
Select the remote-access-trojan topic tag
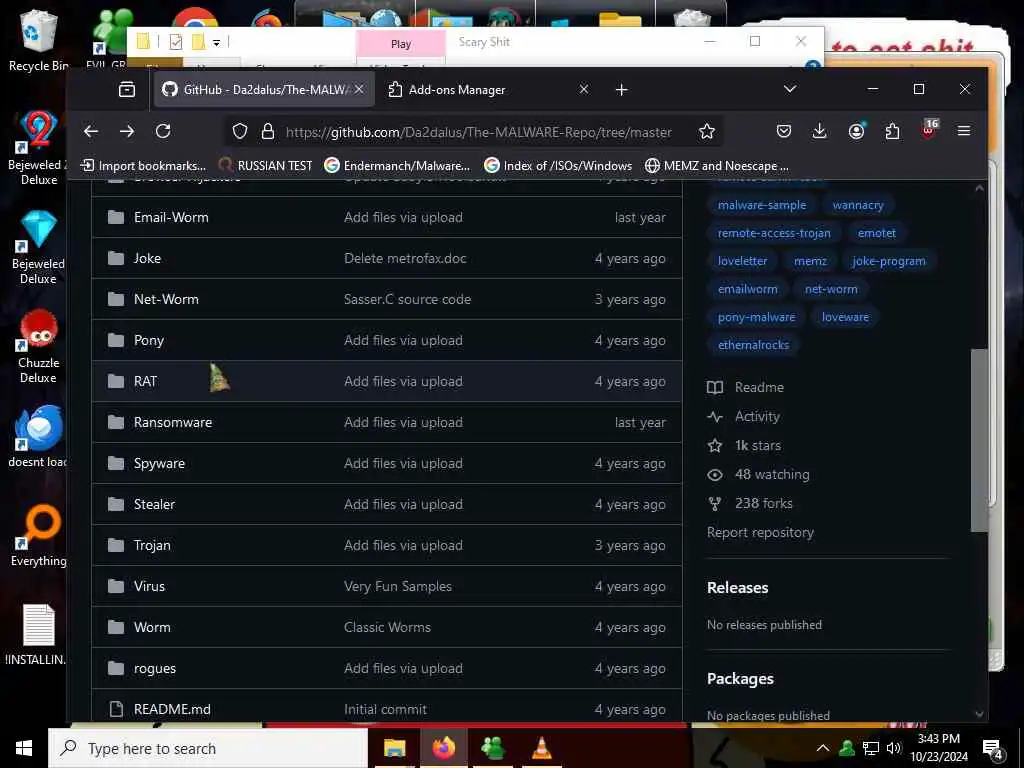point(774,233)
